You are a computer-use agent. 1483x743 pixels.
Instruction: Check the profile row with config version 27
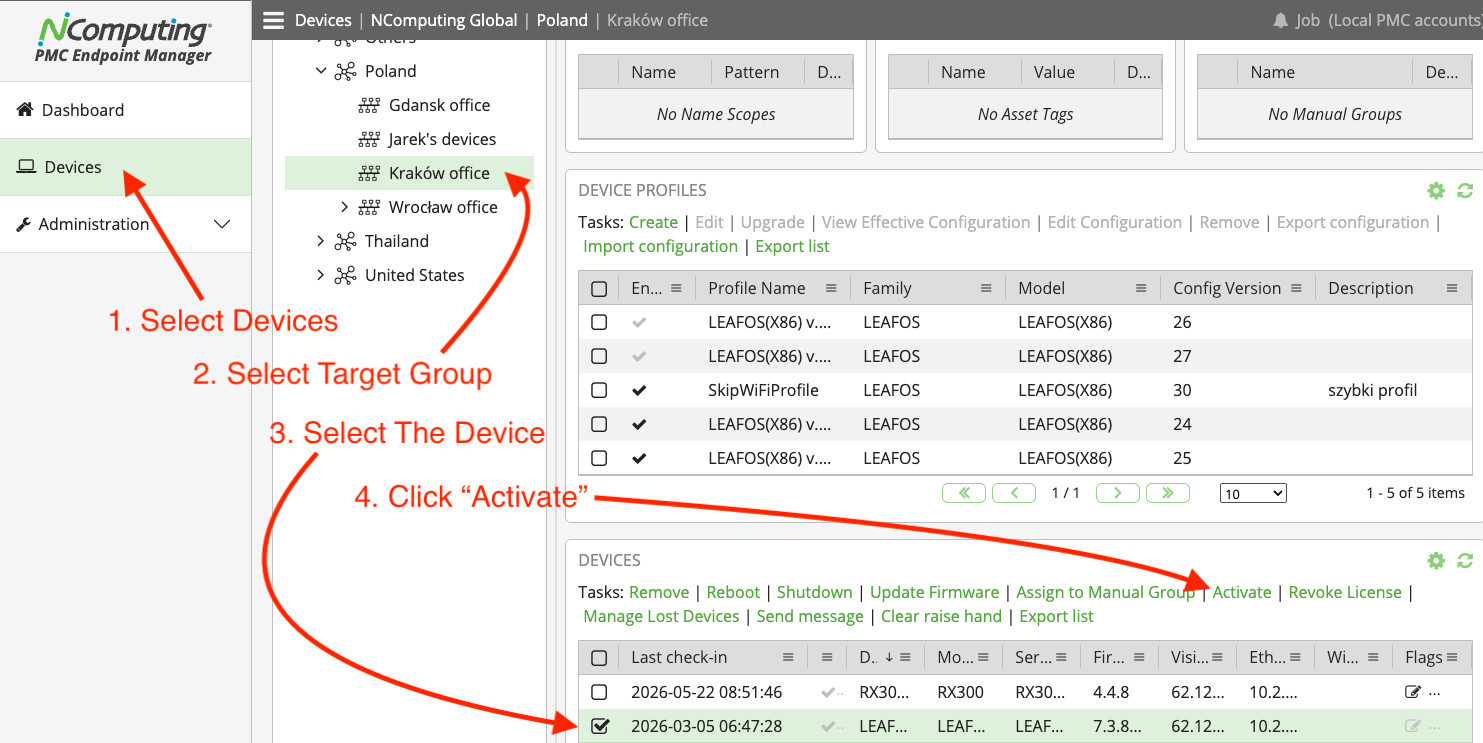click(599, 356)
